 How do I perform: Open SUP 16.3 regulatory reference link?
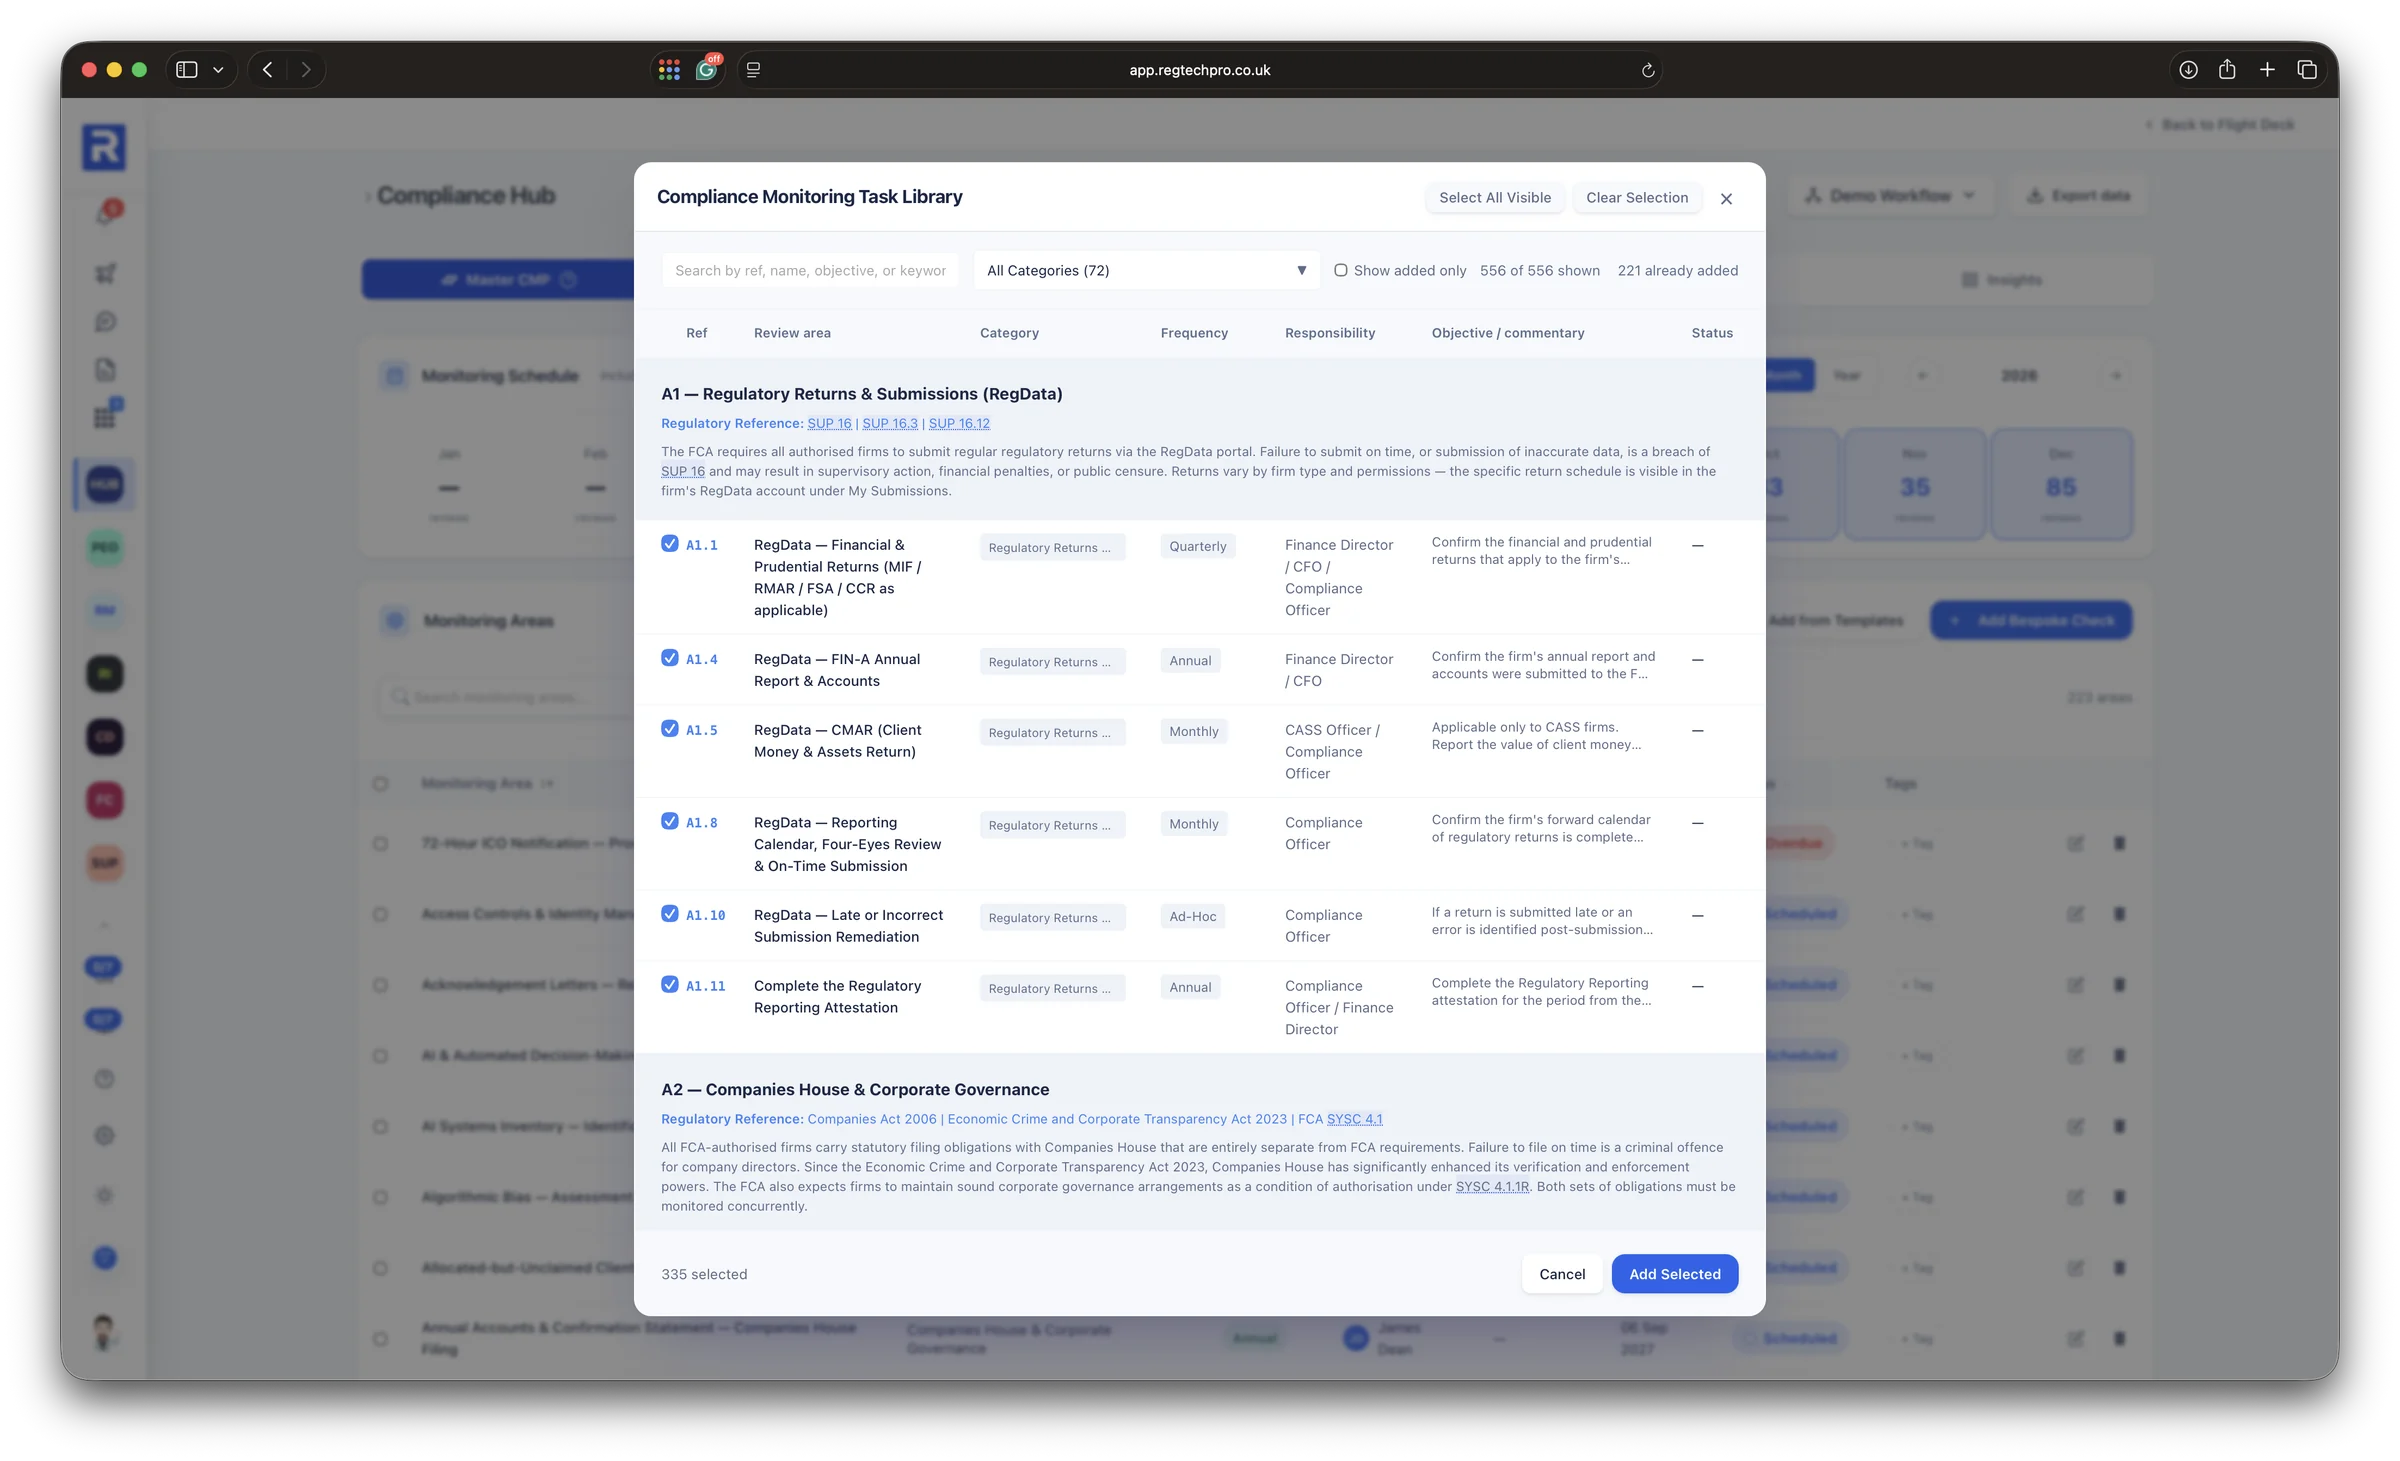click(x=890, y=424)
